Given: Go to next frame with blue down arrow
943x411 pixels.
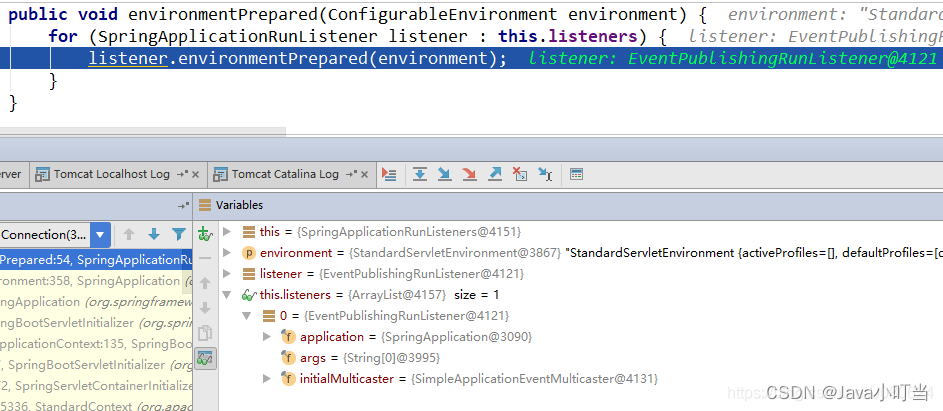Looking at the screenshot, I should [154, 235].
